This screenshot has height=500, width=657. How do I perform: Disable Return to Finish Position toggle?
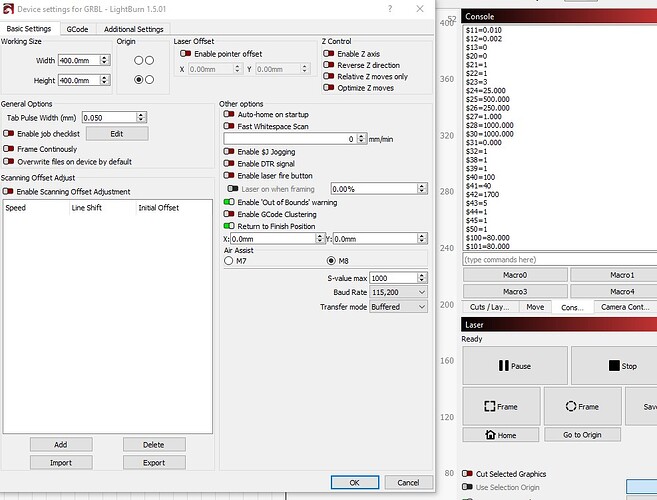coord(229,226)
